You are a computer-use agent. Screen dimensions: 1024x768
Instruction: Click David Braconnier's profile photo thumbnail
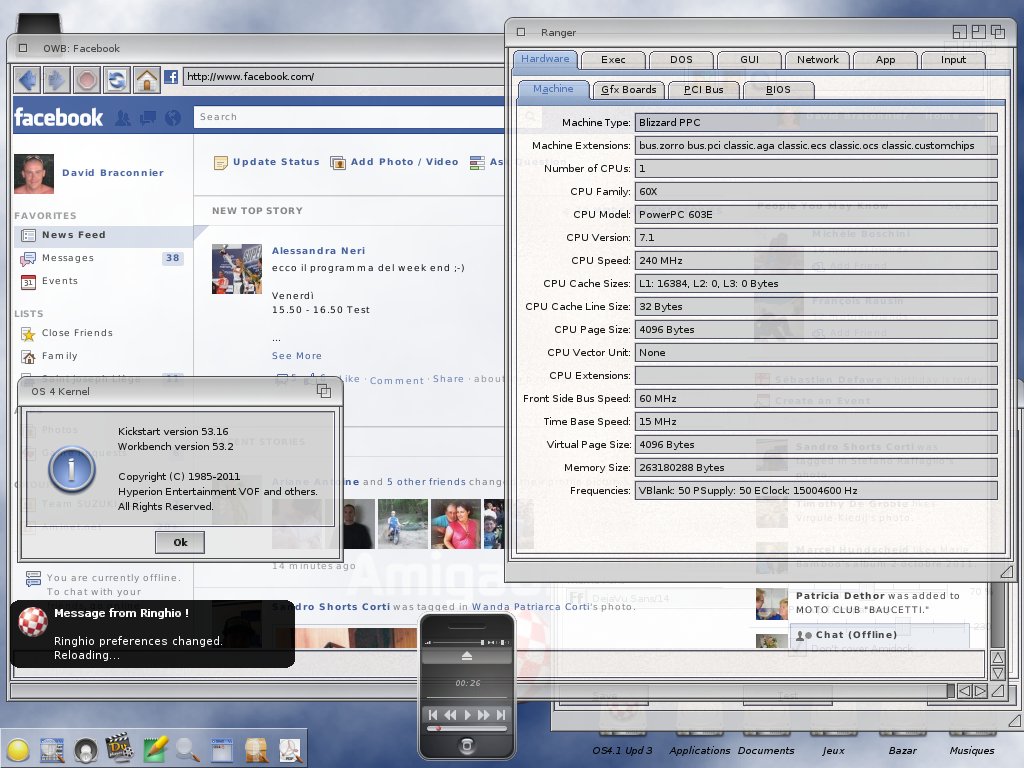(34, 174)
